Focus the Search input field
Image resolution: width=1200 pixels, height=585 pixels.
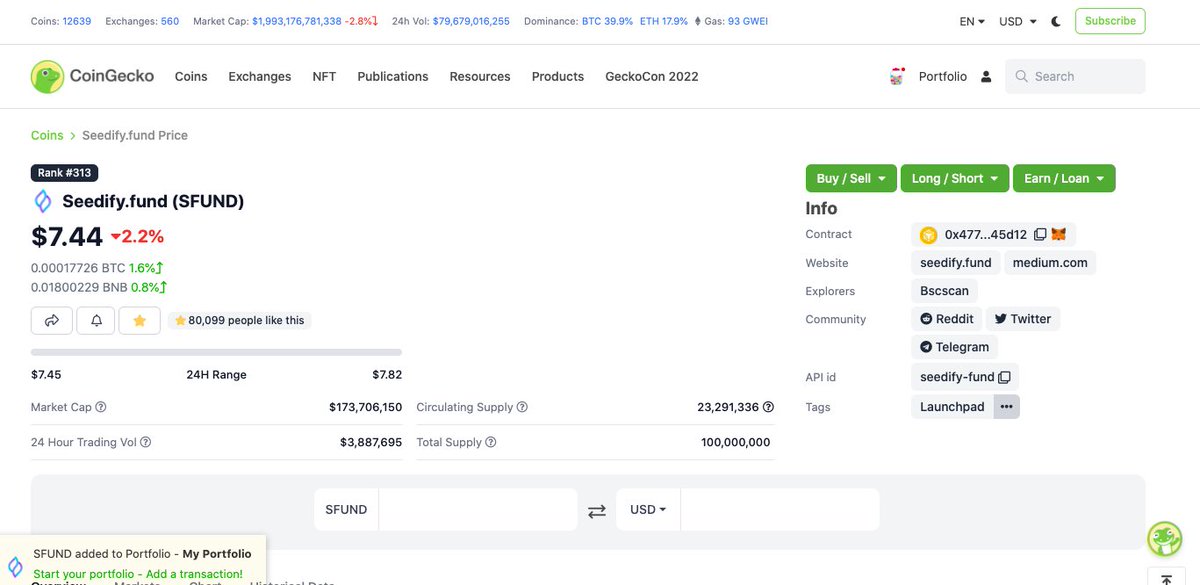pos(1075,77)
